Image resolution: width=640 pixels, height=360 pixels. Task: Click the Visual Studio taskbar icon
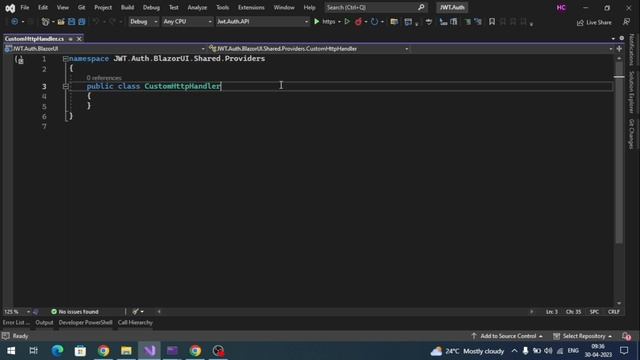(x=149, y=351)
